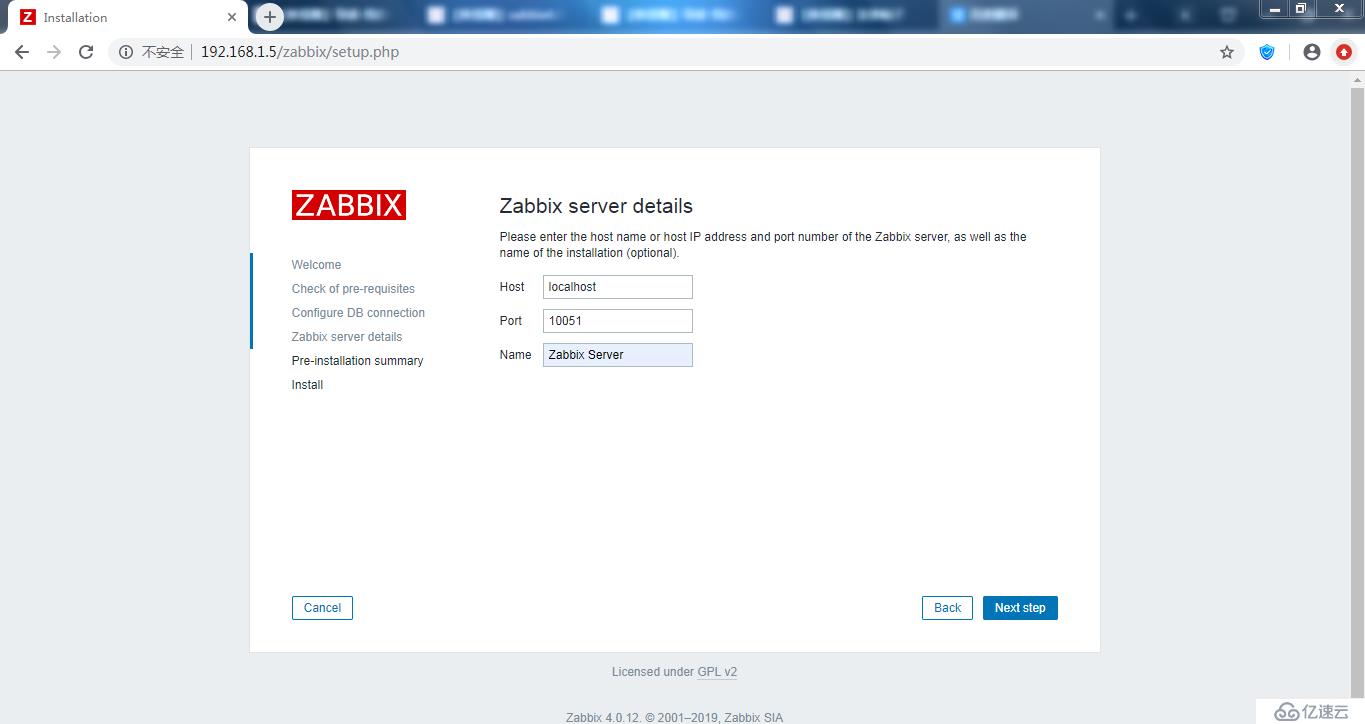Click the Cancel button
The height and width of the screenshot is (724, 1365).
click(x=322, y=608)
